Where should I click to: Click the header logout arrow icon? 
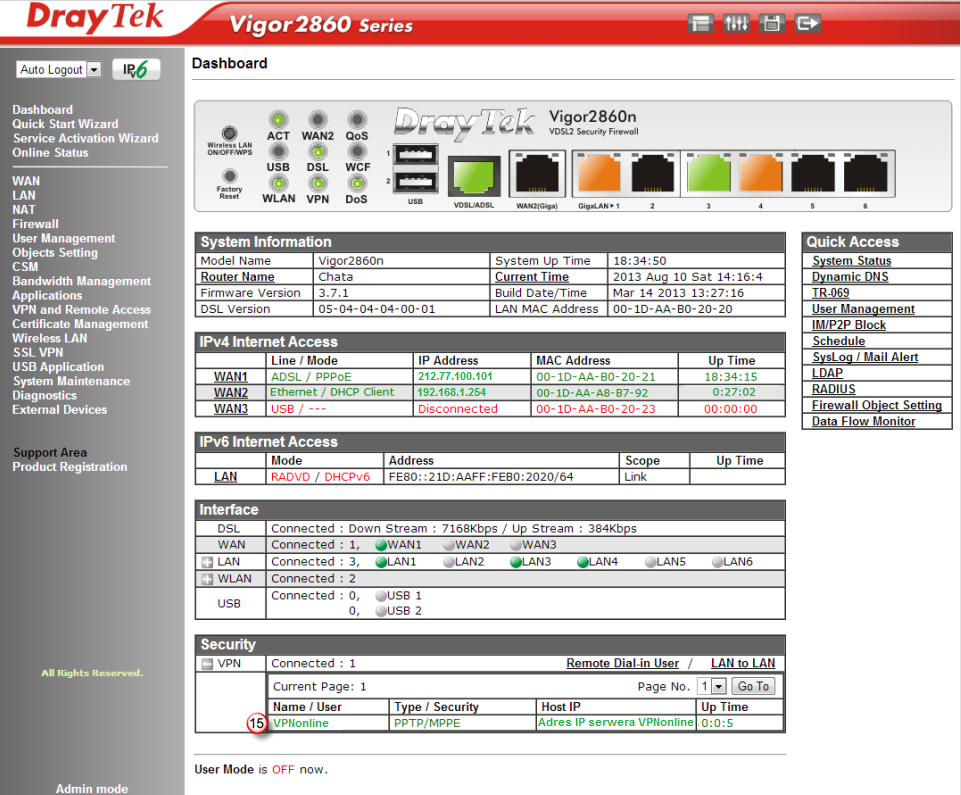click(808, 24)
